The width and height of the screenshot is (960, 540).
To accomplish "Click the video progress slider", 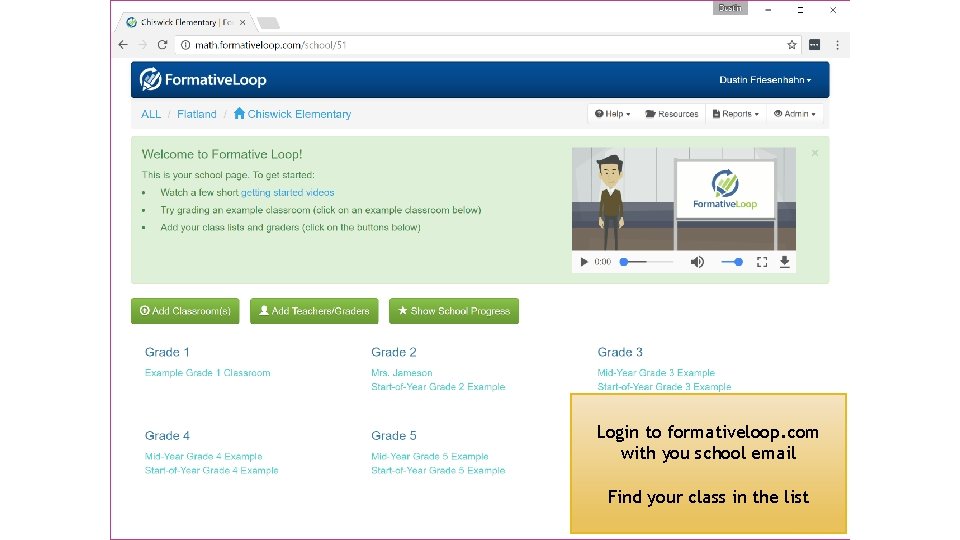I will point(646,262).
